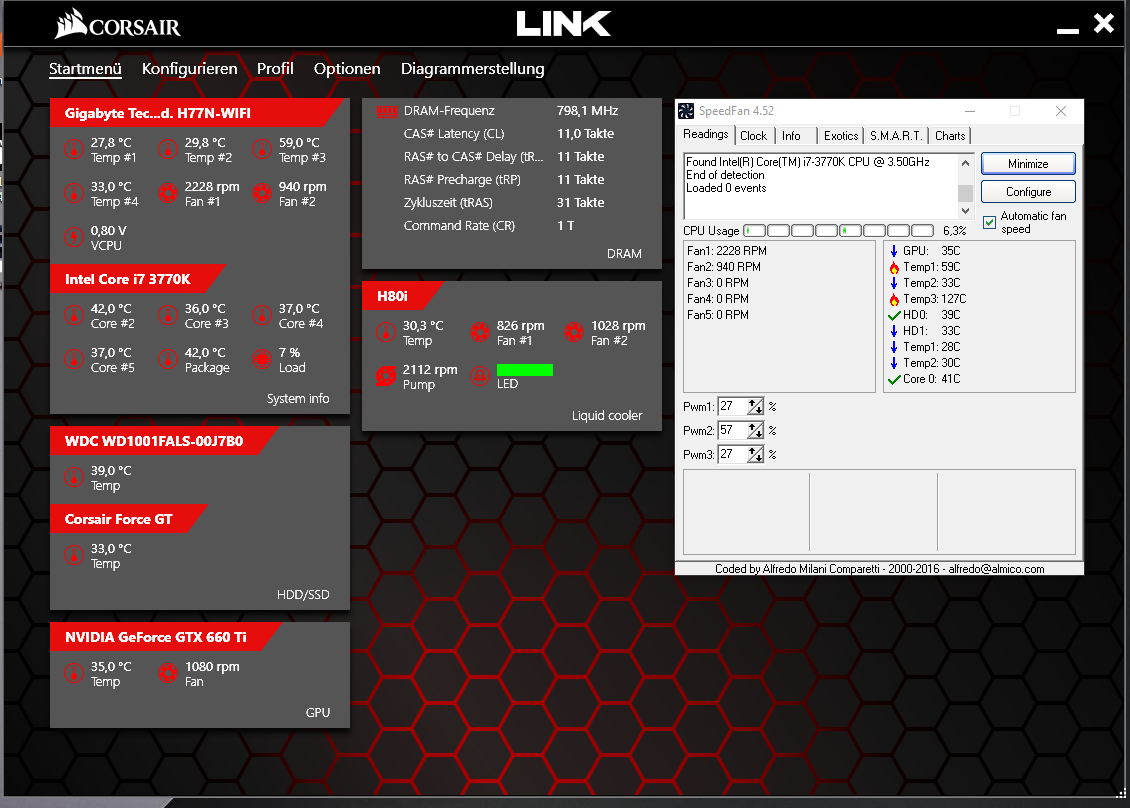The width and height of the screenshot is (1130, 808).
Task: Click the Pwm3 value field
Action: (x=732, y=454)
